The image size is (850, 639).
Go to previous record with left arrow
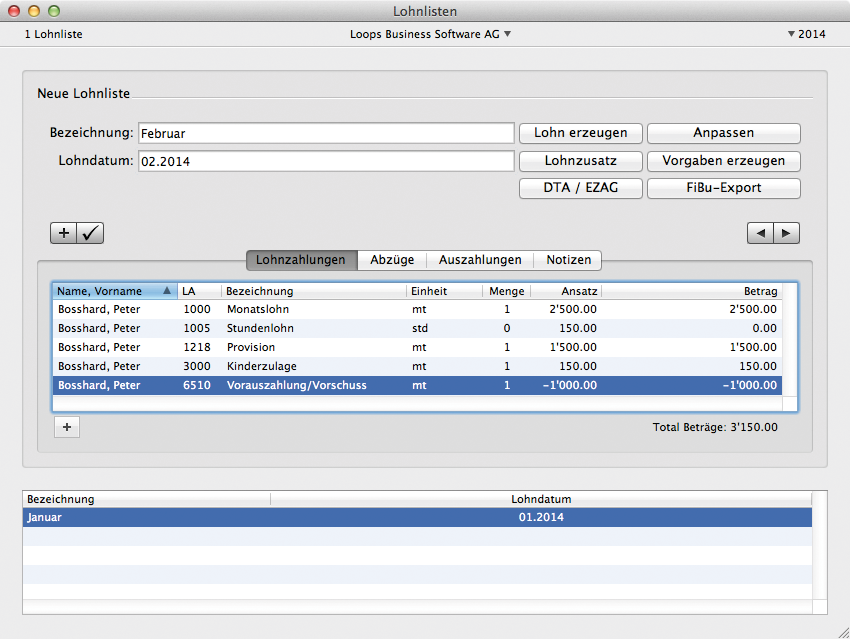pos(760,233)
